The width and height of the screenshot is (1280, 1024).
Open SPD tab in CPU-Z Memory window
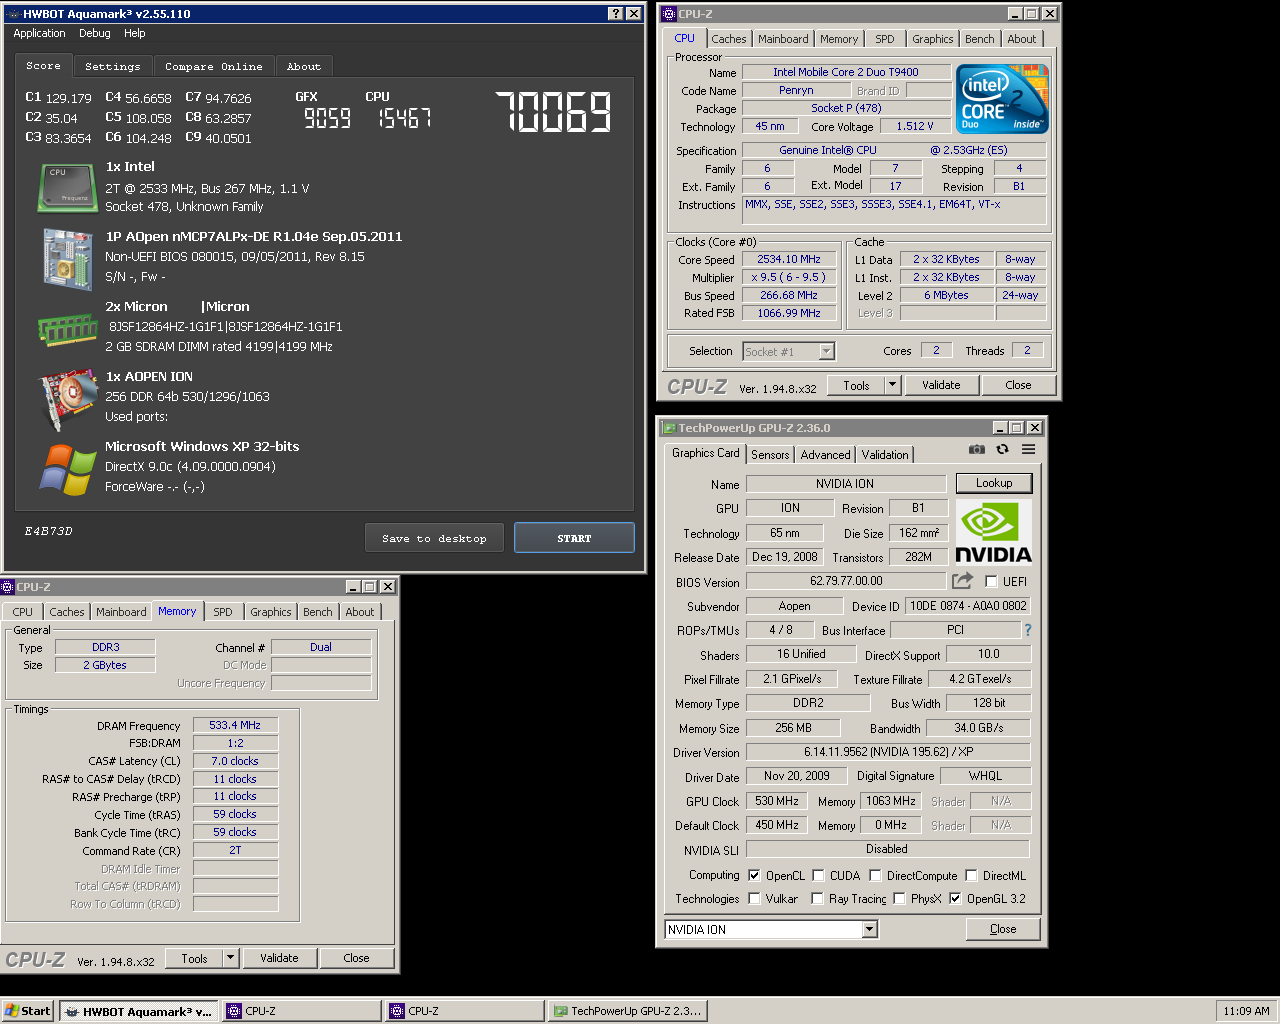(x=223, y=612)
